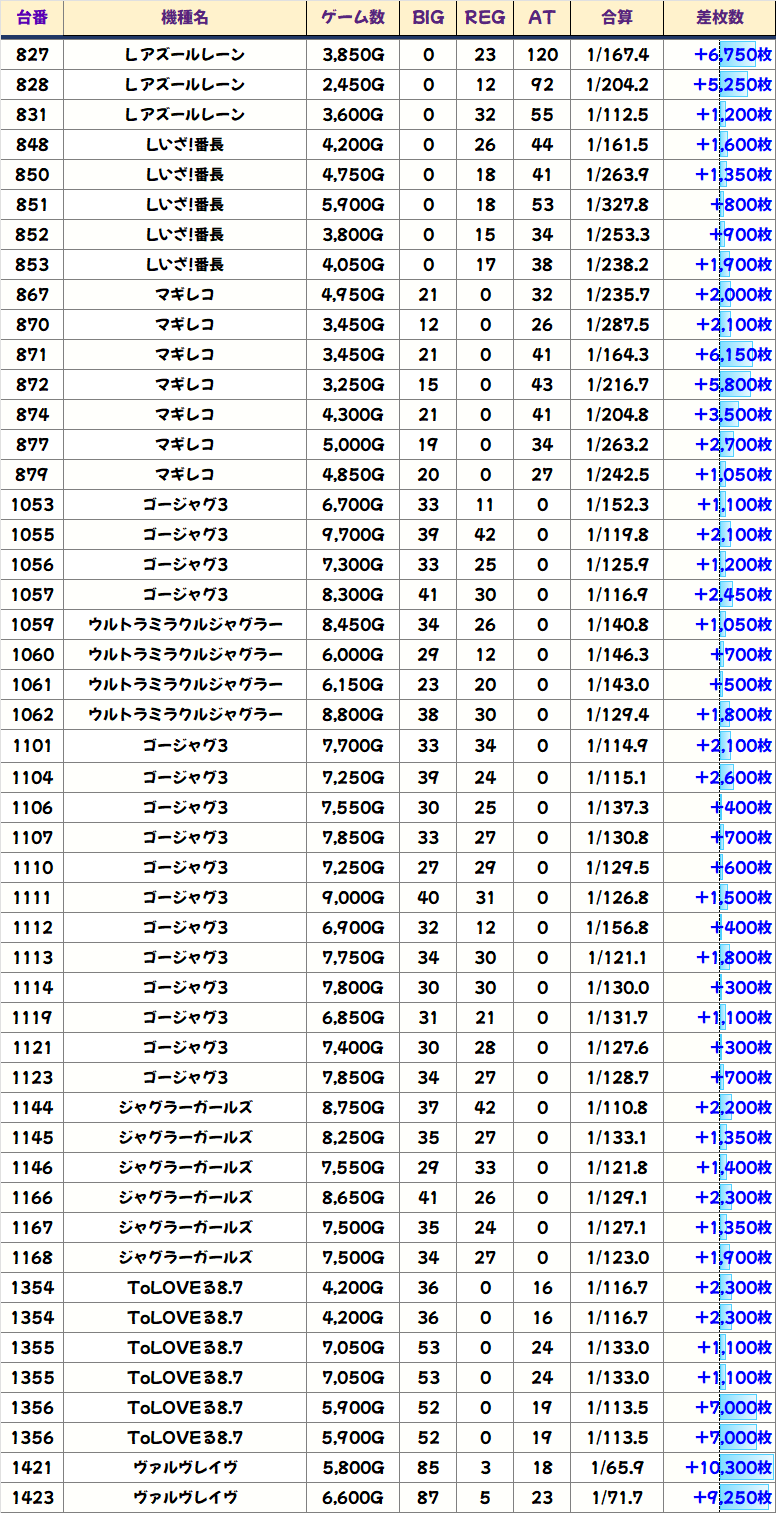776x1513 pixels.
Task: Select the 1/327.8 combined probability cell
Action: pyautogui.click(x=617, y=205)
